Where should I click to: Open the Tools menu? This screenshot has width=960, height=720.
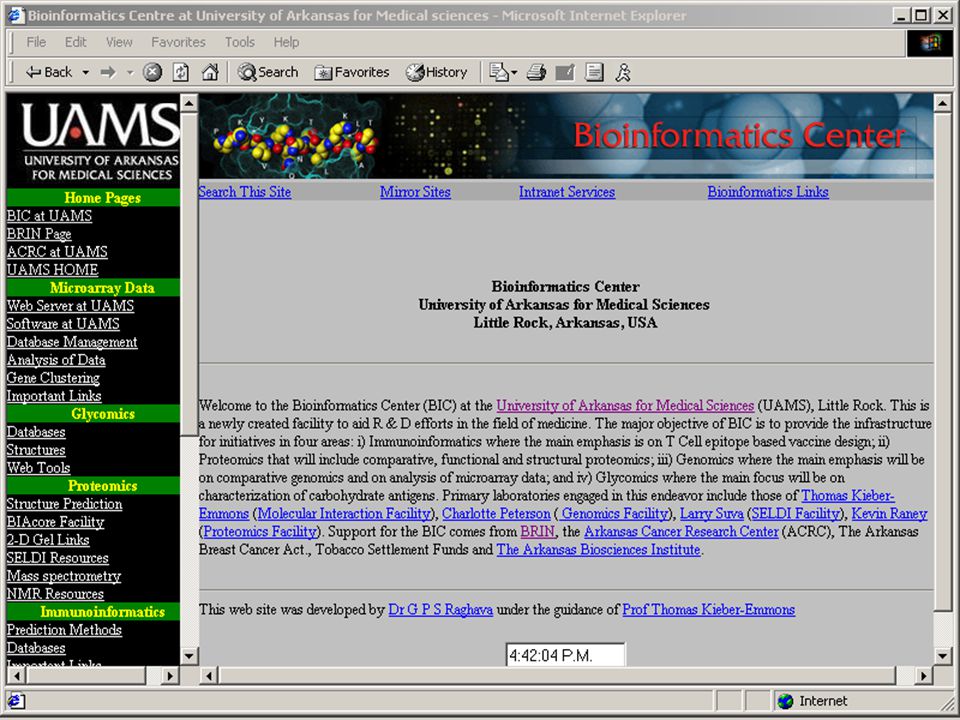pyautogui.click(x=239, y=42)
